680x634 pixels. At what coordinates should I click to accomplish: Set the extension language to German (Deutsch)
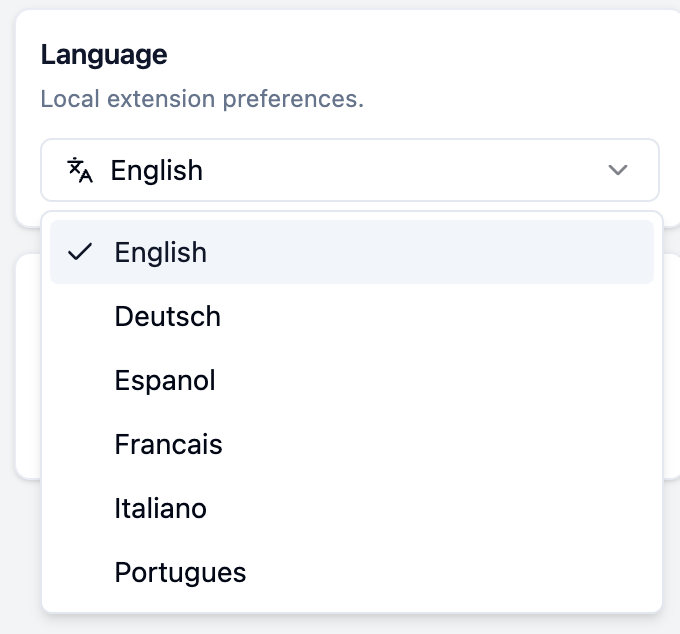[168, 317]
